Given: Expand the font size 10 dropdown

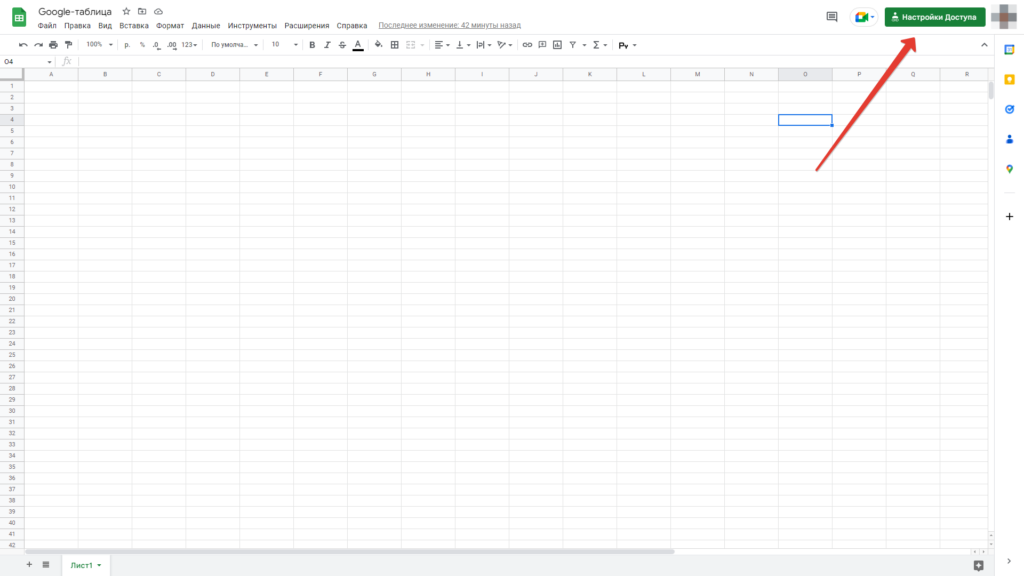Looking at the screenshot, I should [x=285, y=45].
